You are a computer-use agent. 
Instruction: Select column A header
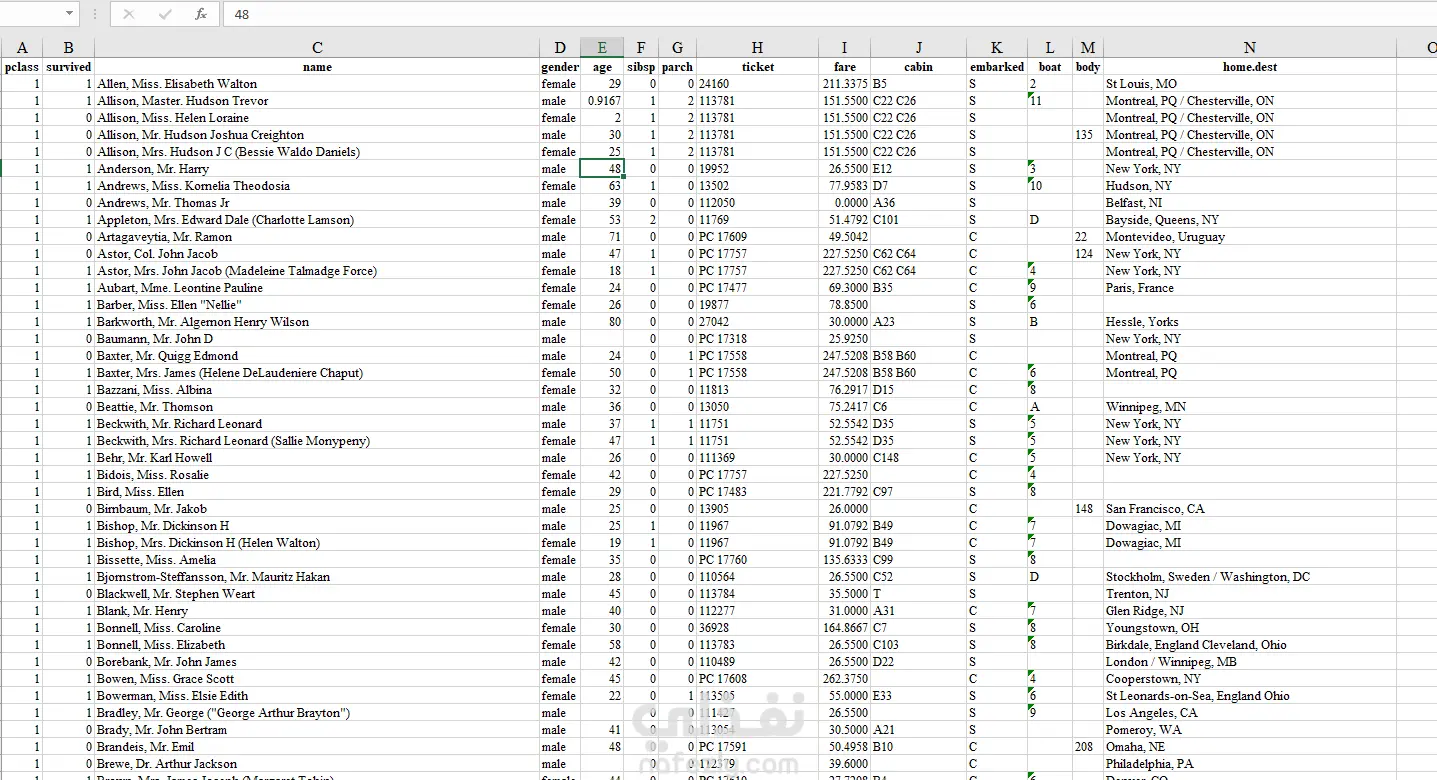pos(22,47)
